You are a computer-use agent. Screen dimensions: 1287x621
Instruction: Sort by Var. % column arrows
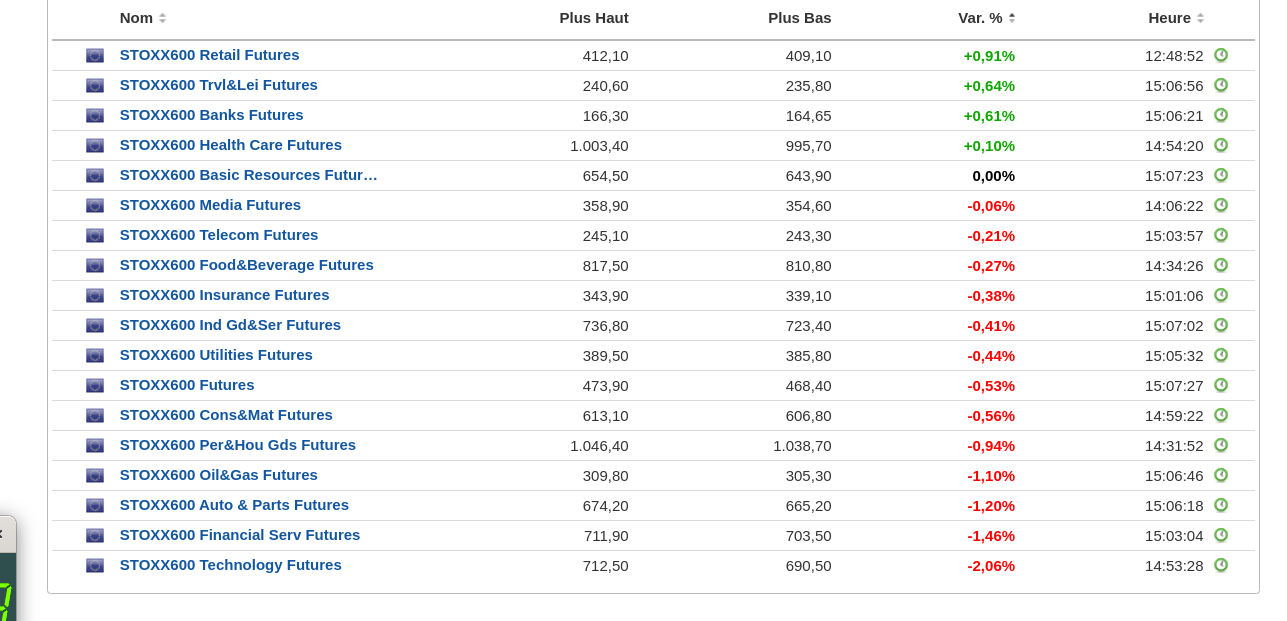1012,18
